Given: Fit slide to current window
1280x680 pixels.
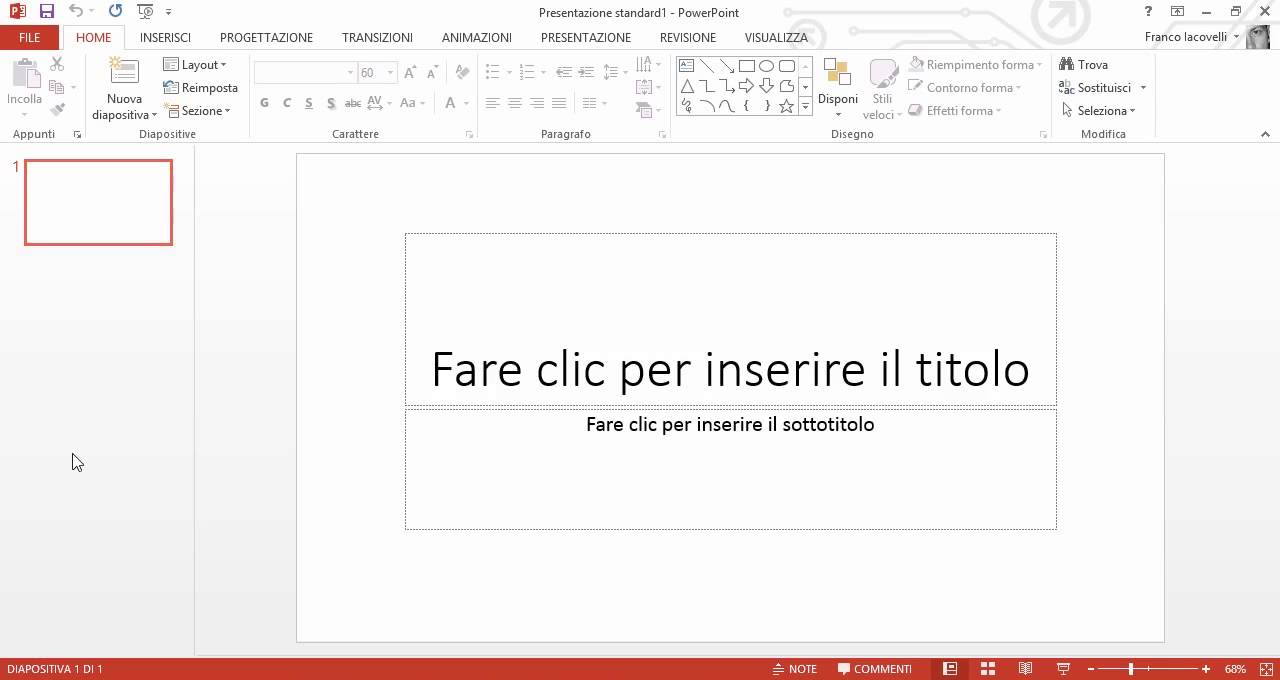Looking at the screenshot, I should click(1266, 669).
